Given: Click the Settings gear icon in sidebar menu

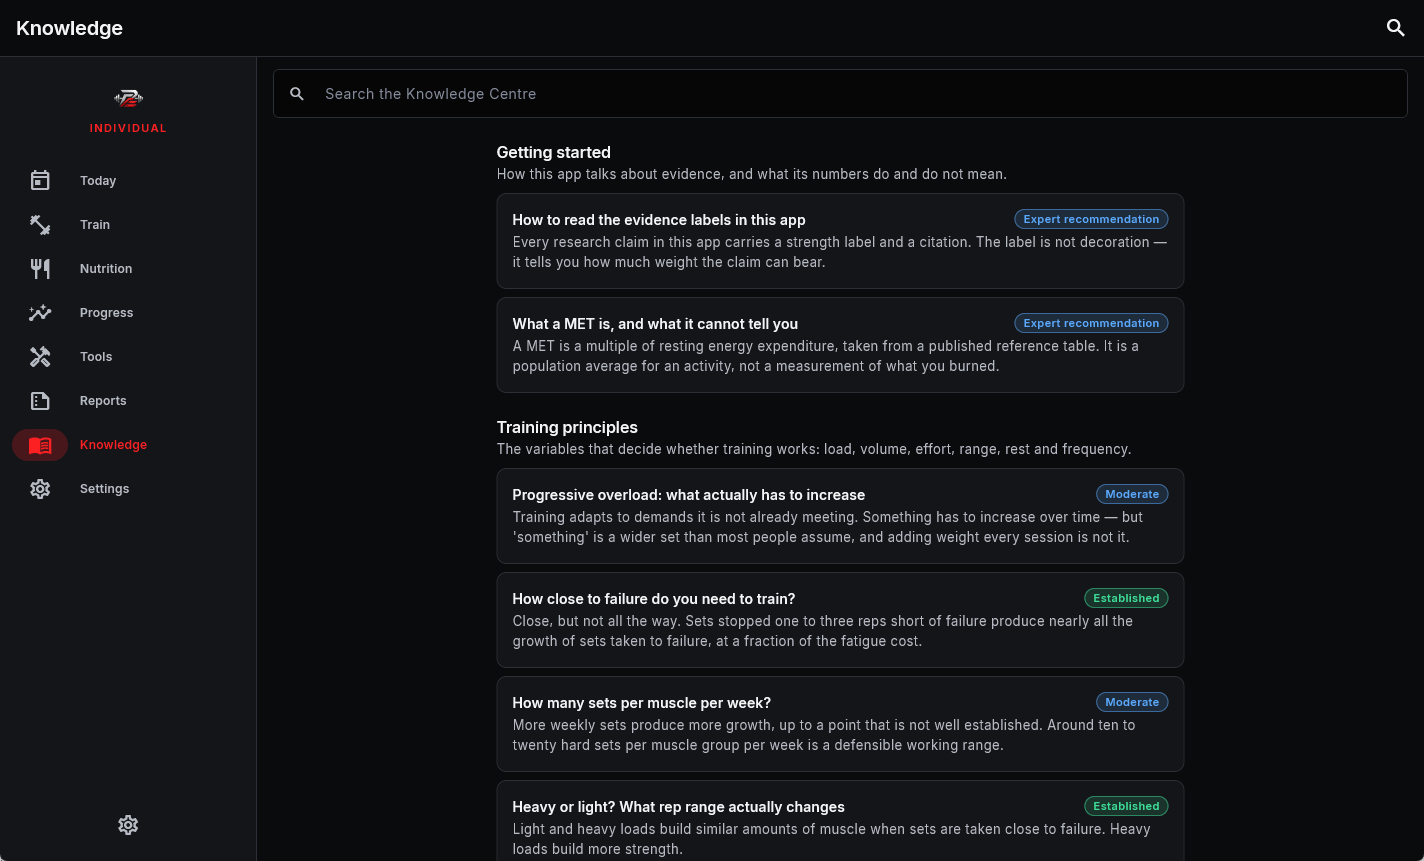Looking at the screenshot, I should 40,488.
